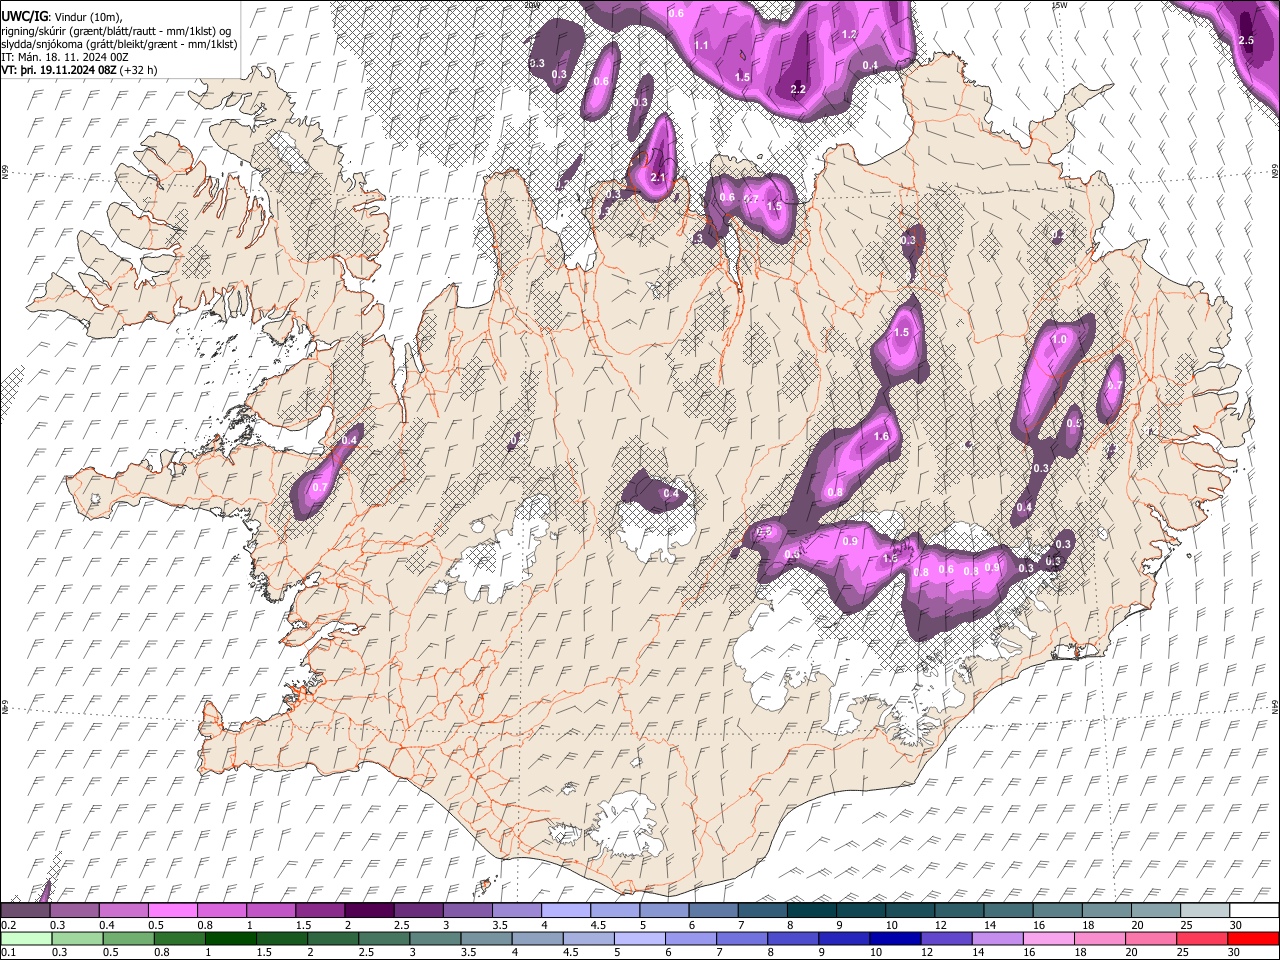Image resolution: width=1280 pixels, height=960 pixels.
Task: Click the '1.2' precipitation value on the map
Action: [x=850, y=34]
